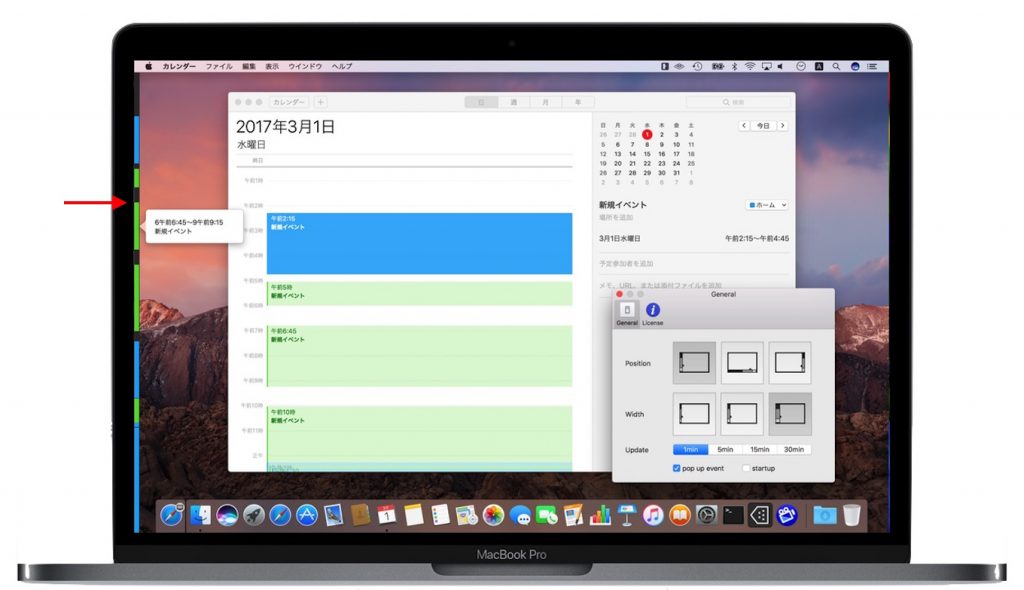
Task: Open the 表示 menu
Action: click(272, 67)
